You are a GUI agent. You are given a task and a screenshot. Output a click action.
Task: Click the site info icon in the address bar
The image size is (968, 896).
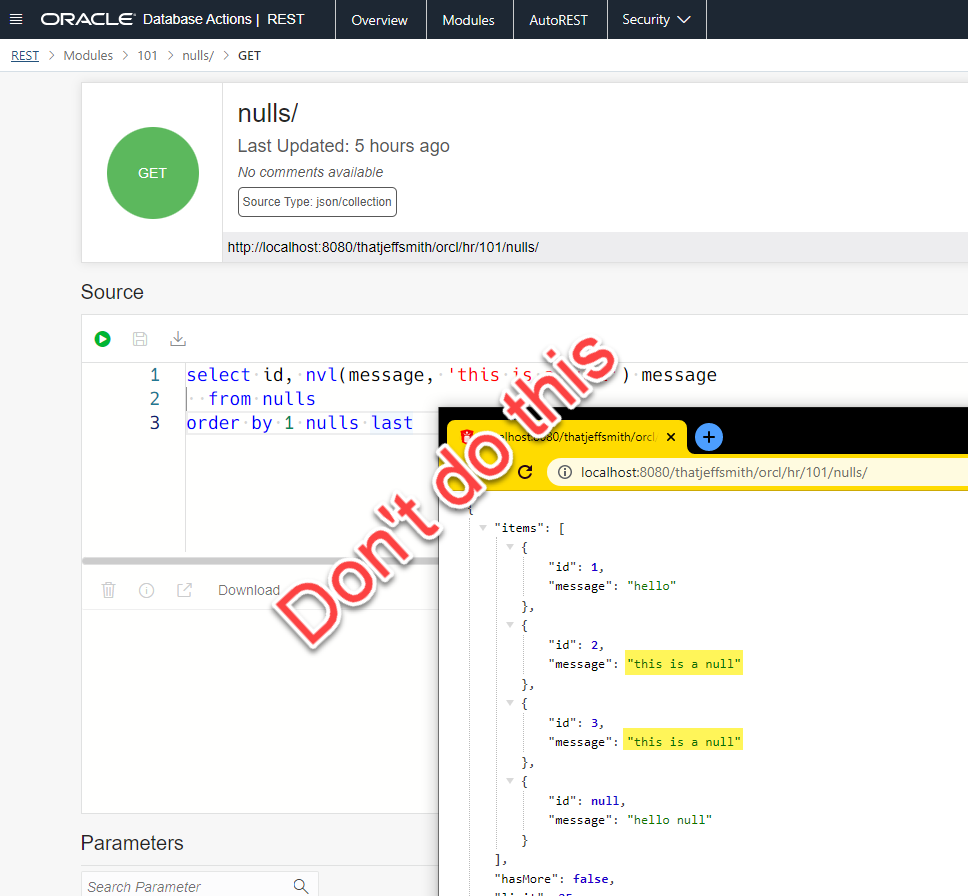tap(564, 472)
